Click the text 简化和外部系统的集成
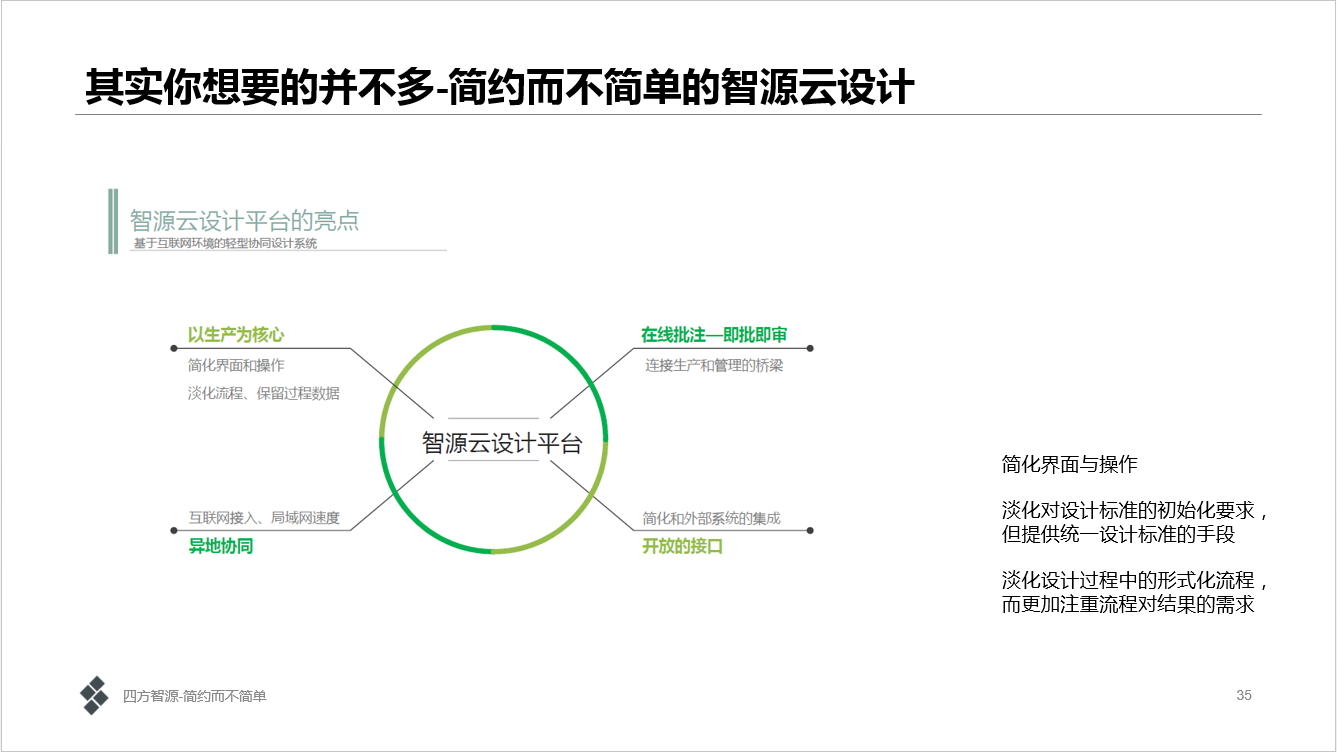The image size is (1337, 752). click(711, 518)
